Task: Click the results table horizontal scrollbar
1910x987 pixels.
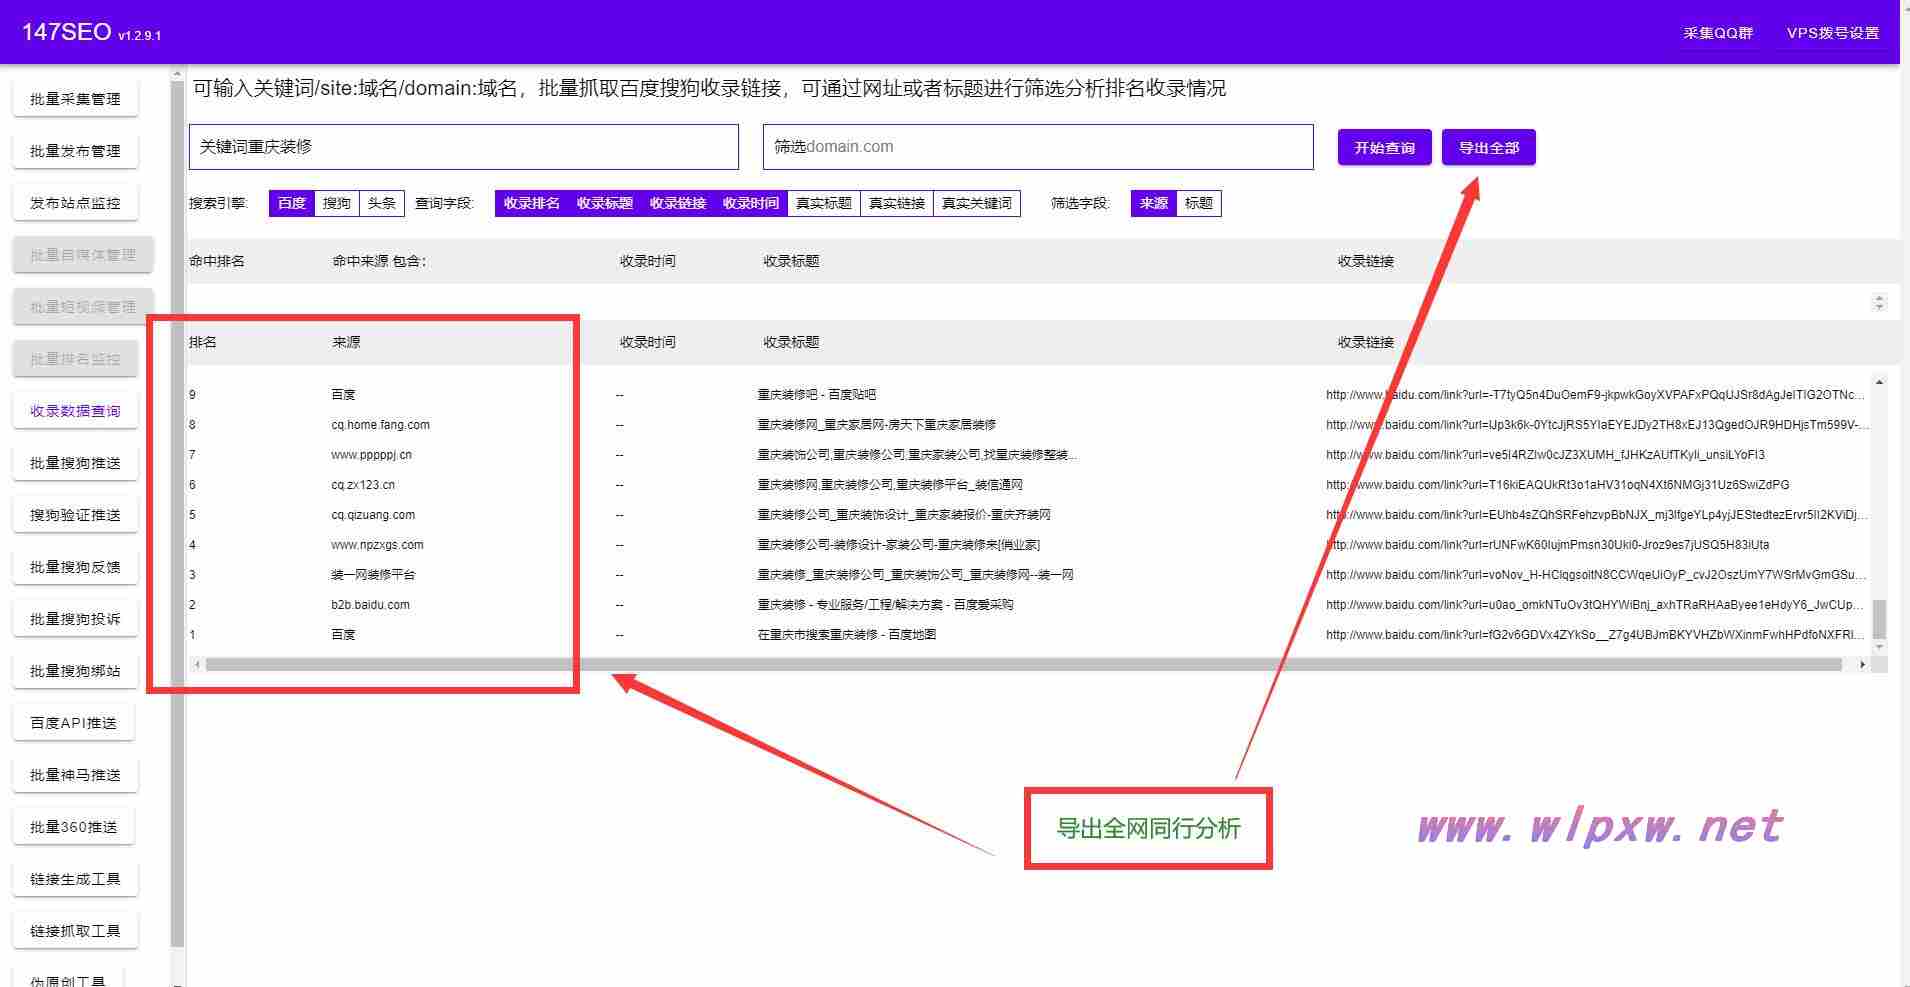Action: coord(1023,664)
